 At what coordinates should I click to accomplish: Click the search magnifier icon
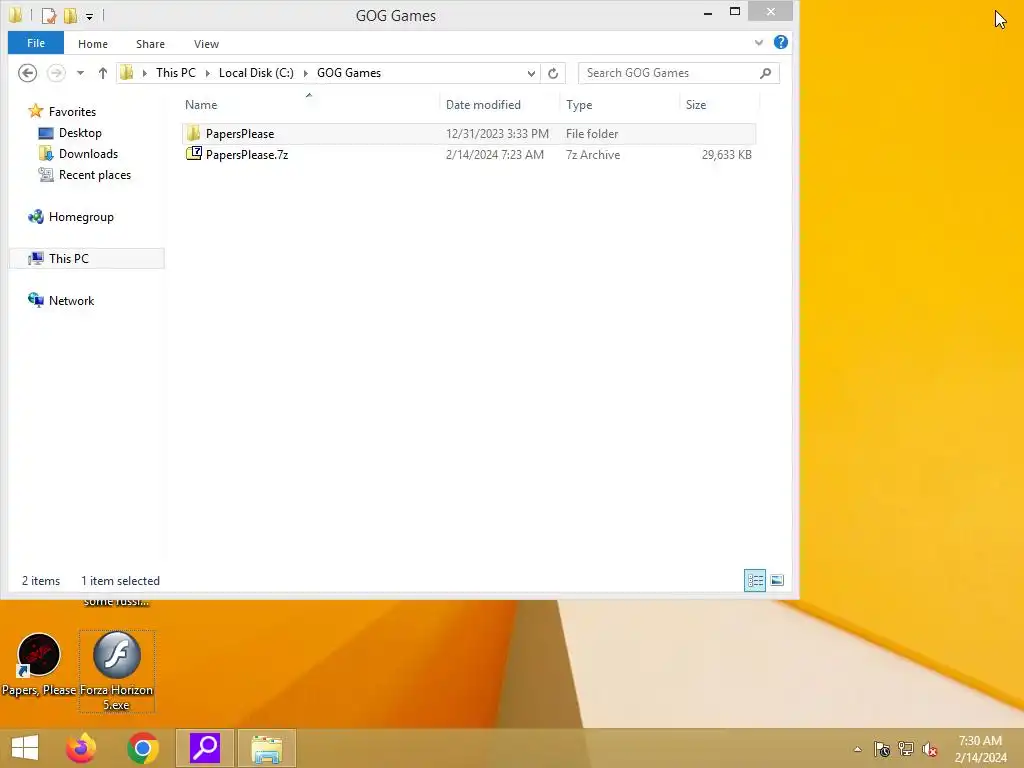coord(765,73)
